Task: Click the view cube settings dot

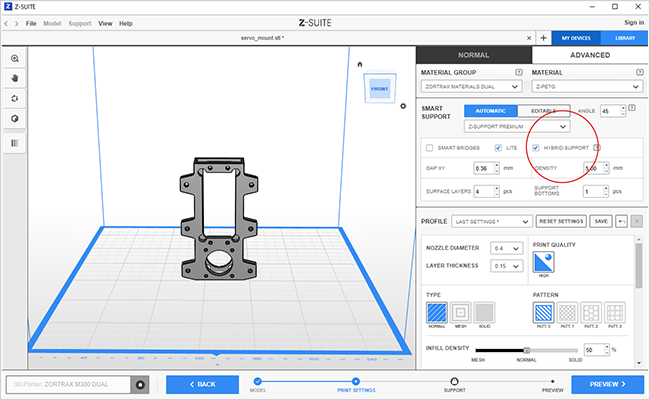Action: 403,106
